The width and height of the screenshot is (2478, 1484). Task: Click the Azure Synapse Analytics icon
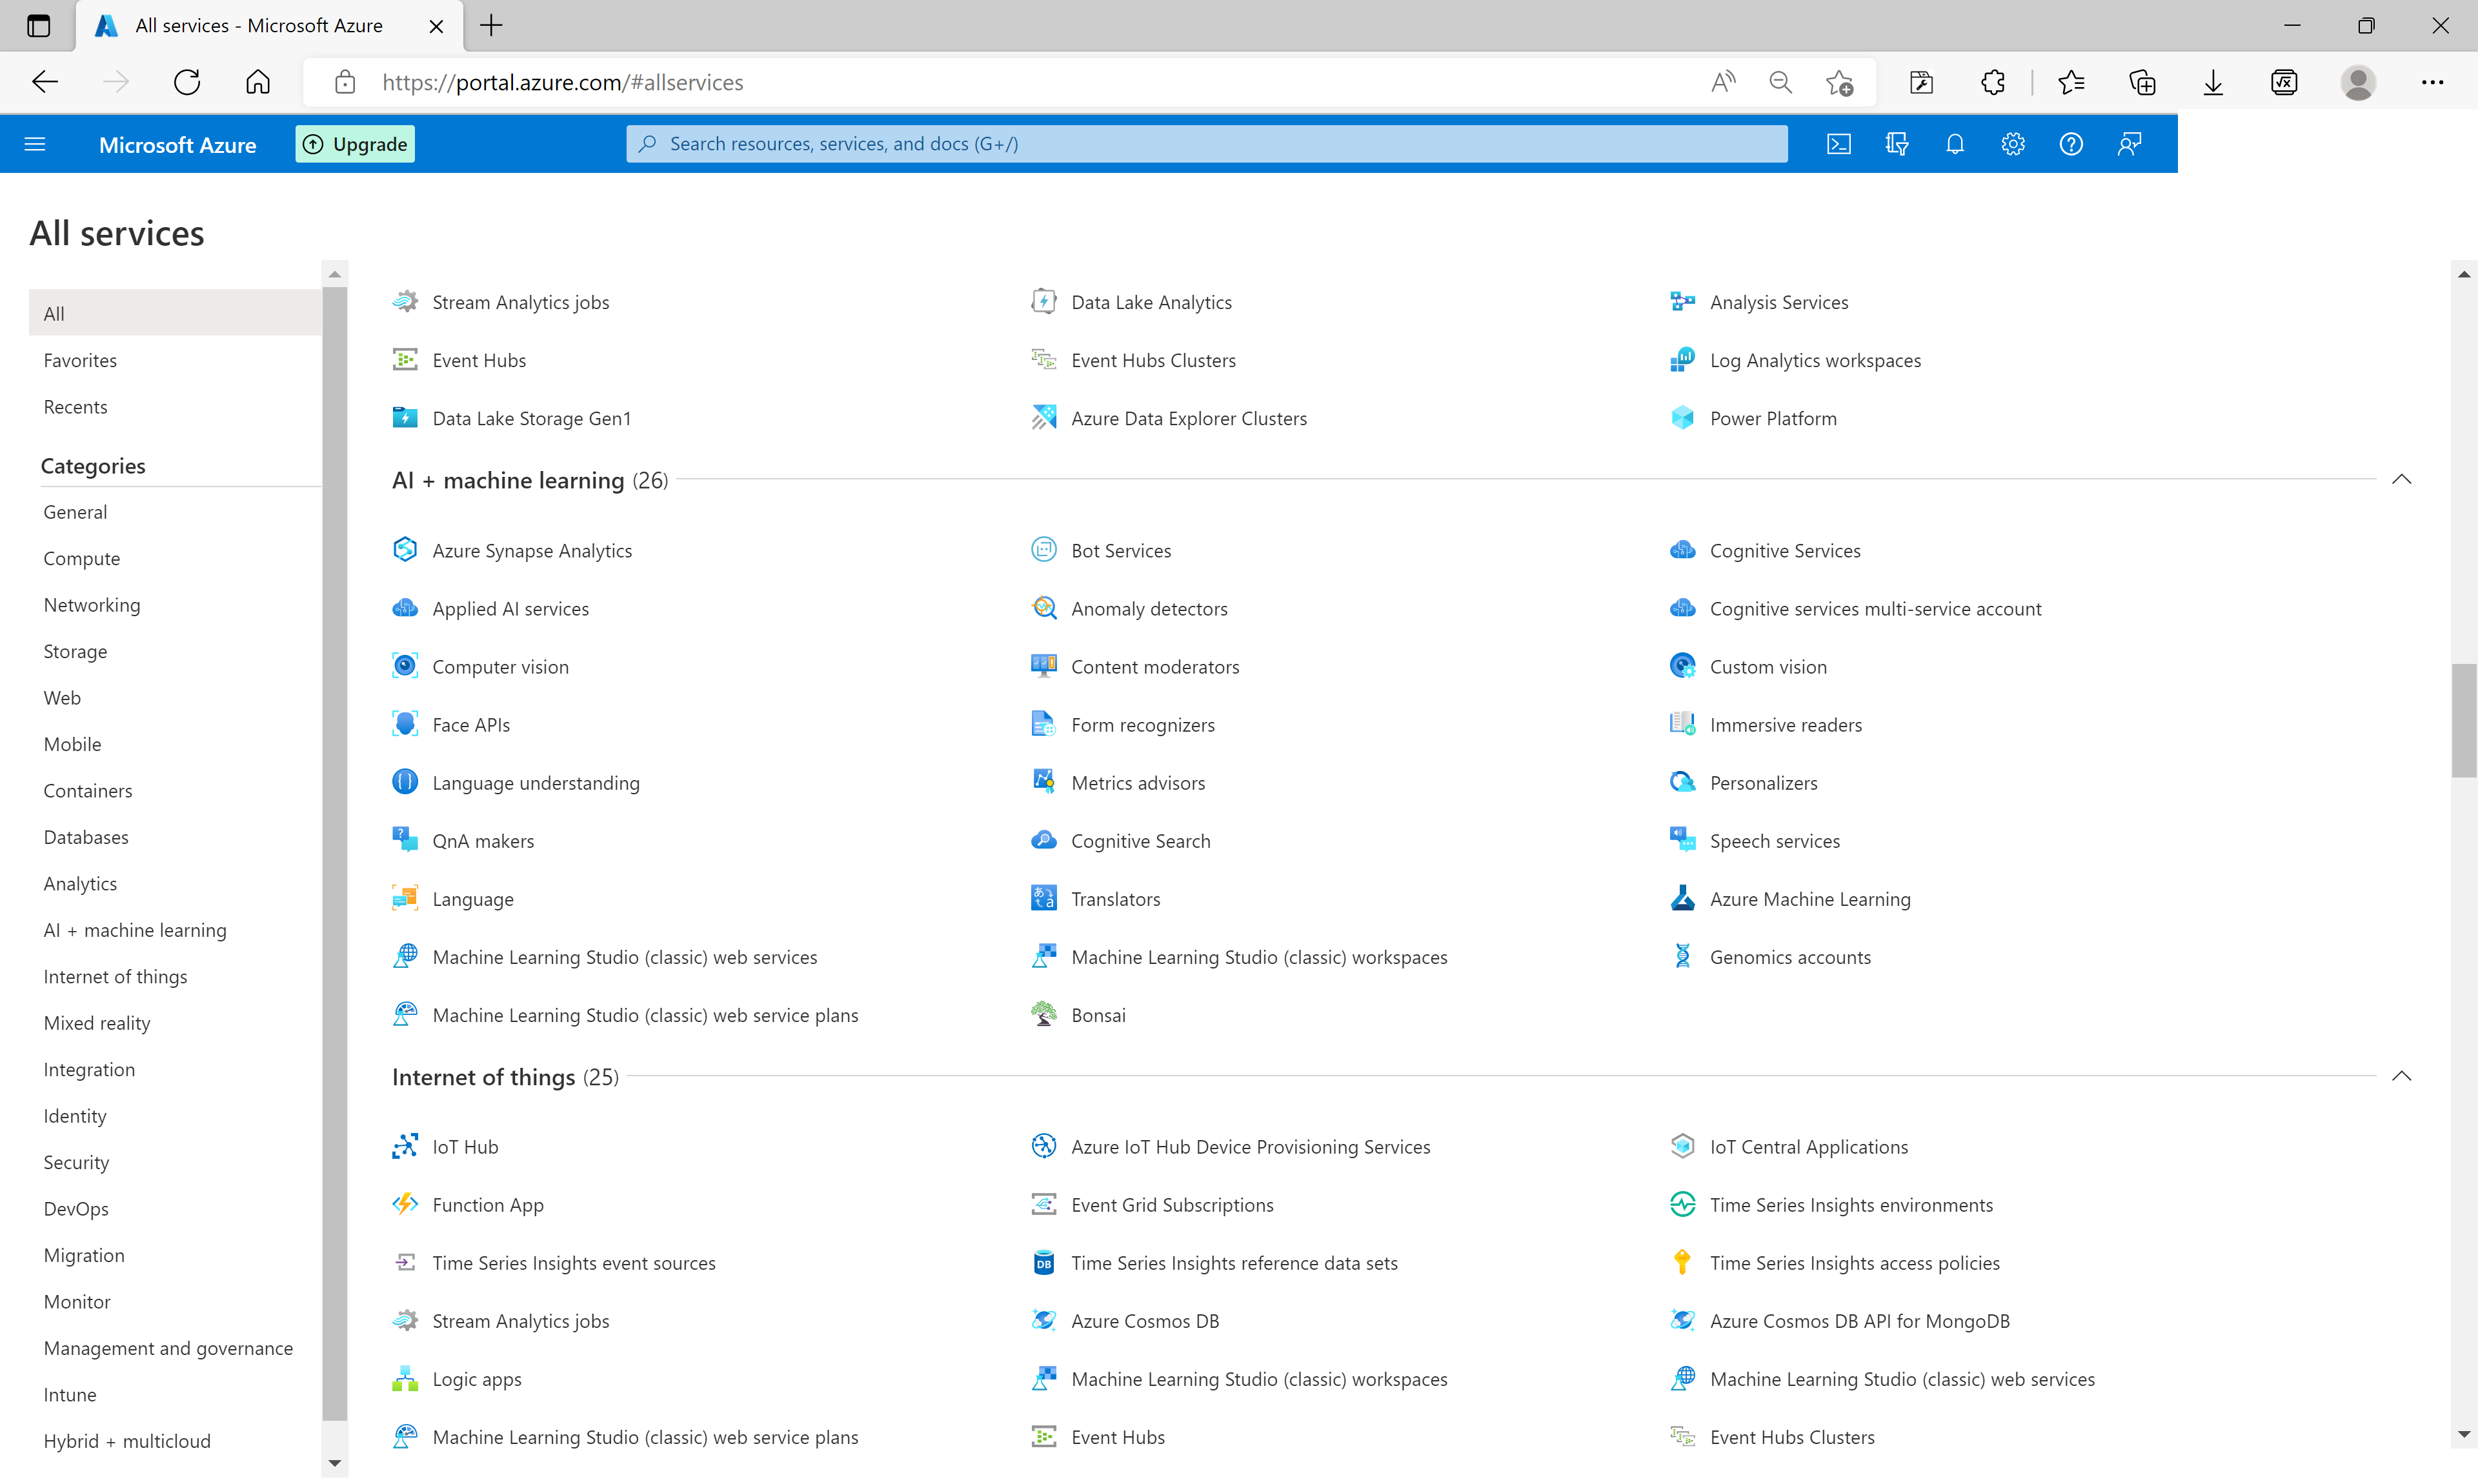click(405, 550)
